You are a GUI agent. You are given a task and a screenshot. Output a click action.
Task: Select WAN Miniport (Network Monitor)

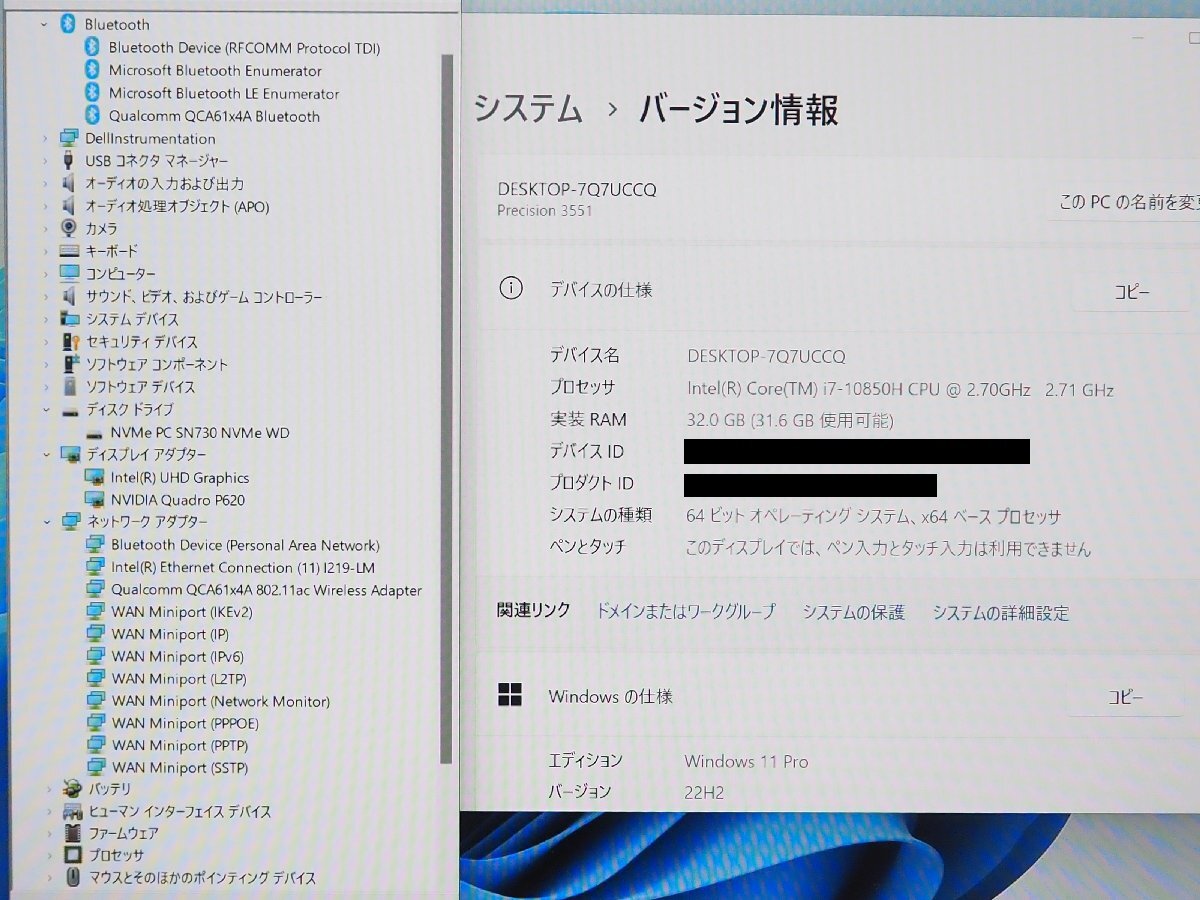[x=220, y=701]
